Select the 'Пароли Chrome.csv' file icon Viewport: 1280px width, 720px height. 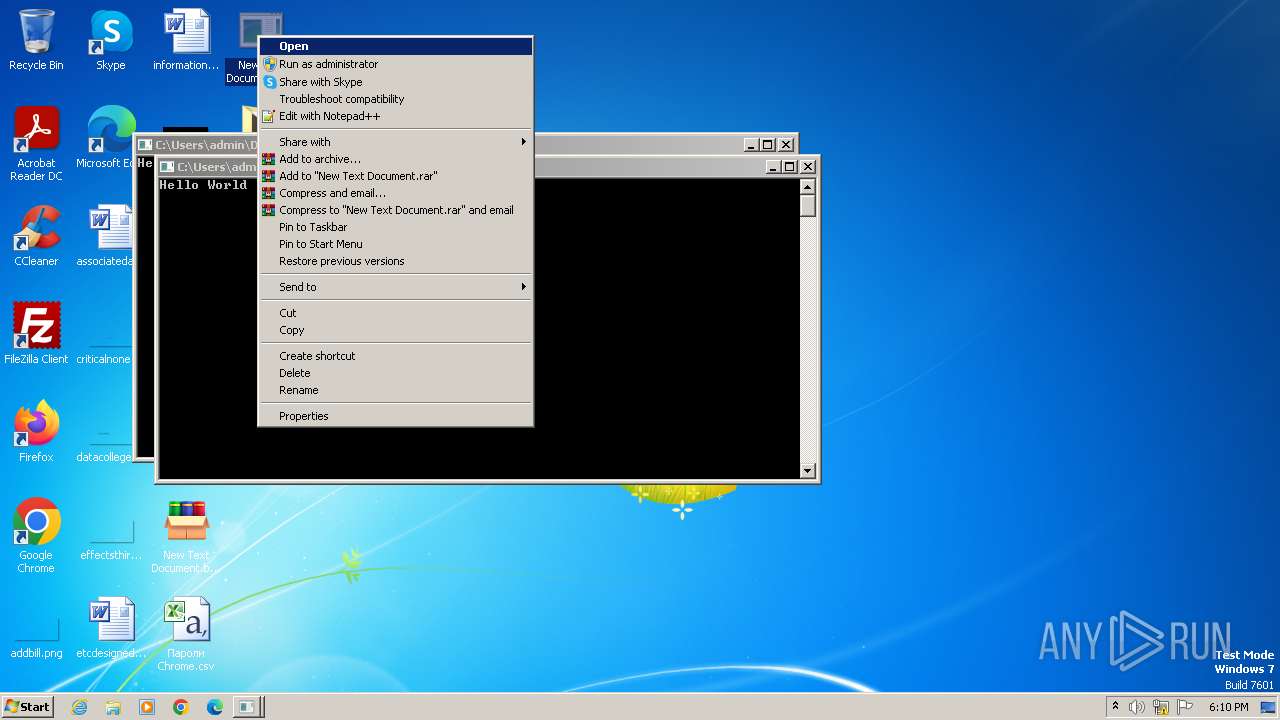pos(186,634)
